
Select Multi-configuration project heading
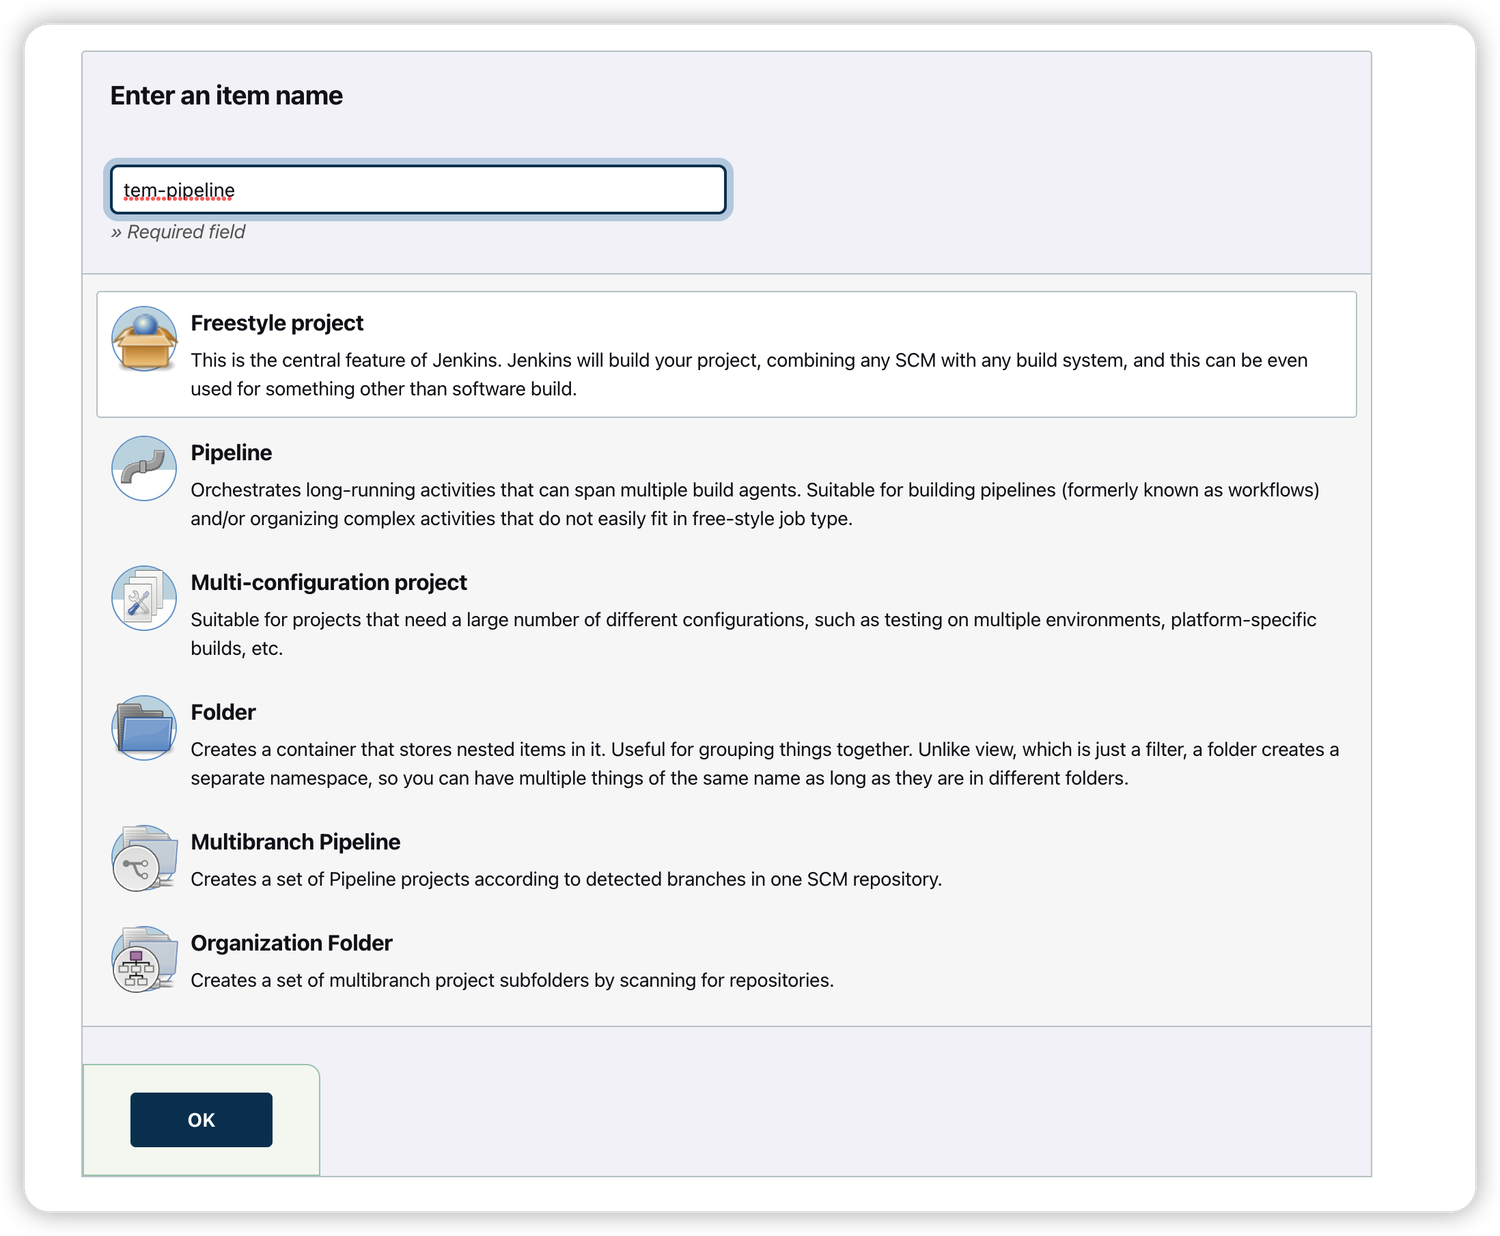pos(329,583)
